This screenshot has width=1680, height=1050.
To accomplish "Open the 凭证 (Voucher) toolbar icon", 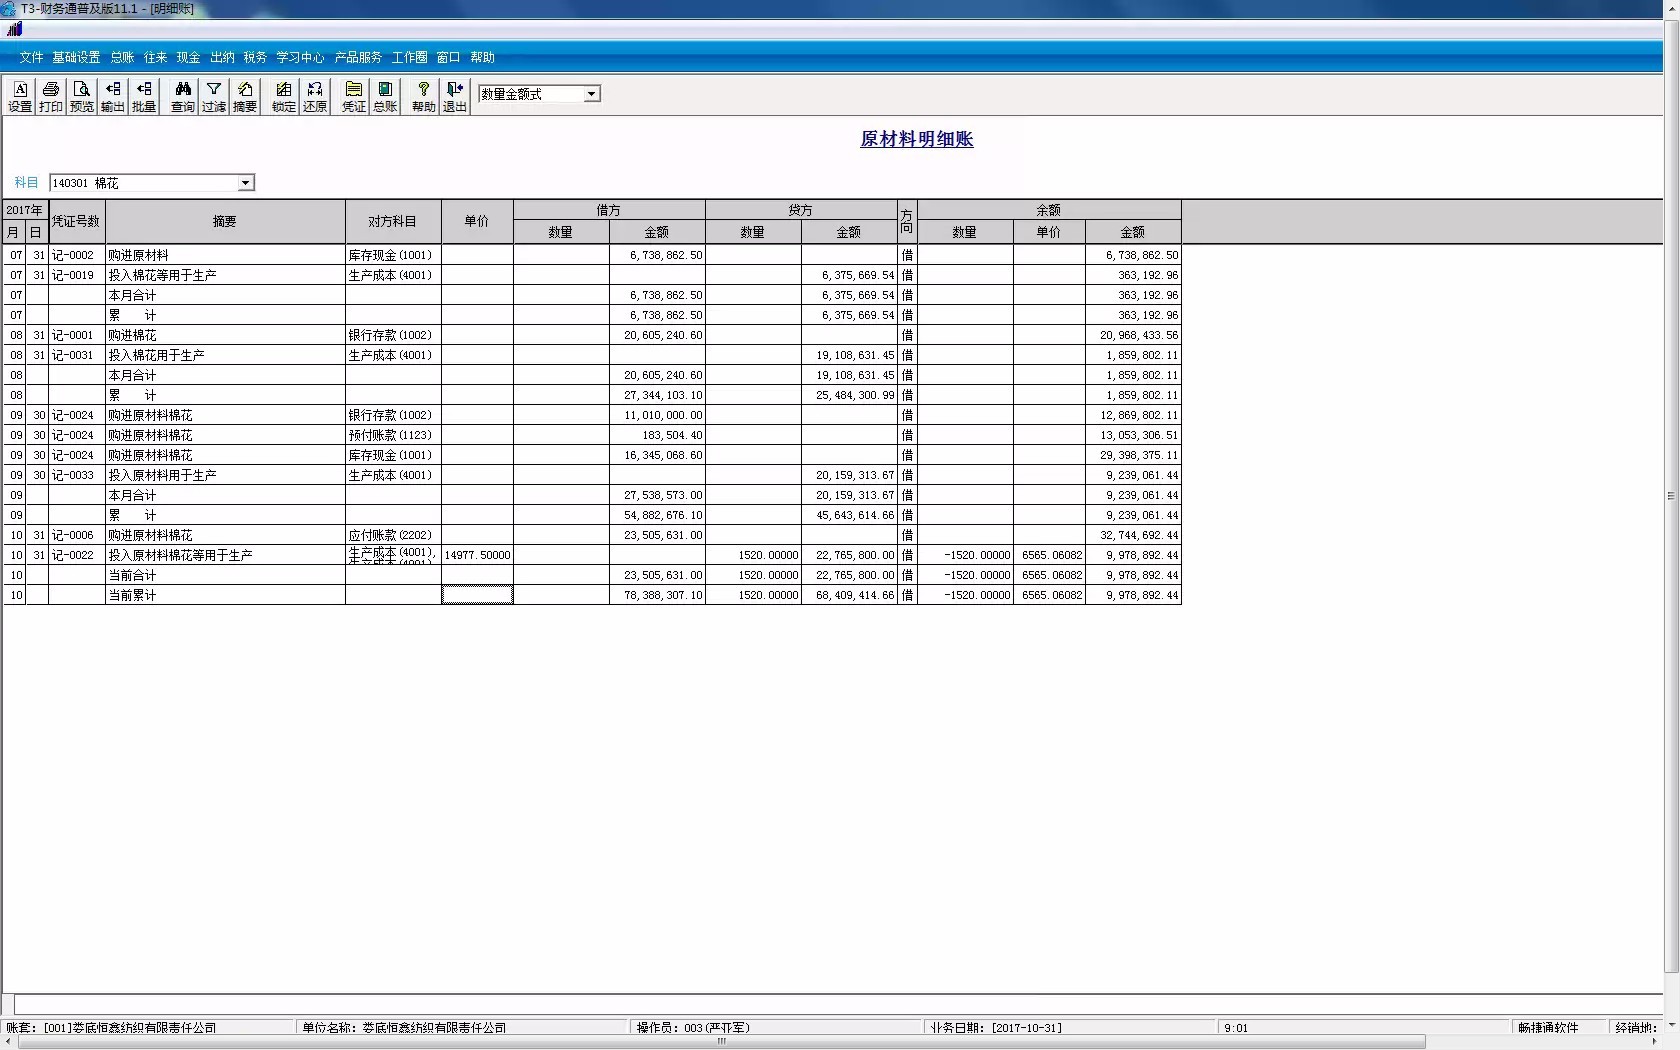I will click(x=354, y=97).
